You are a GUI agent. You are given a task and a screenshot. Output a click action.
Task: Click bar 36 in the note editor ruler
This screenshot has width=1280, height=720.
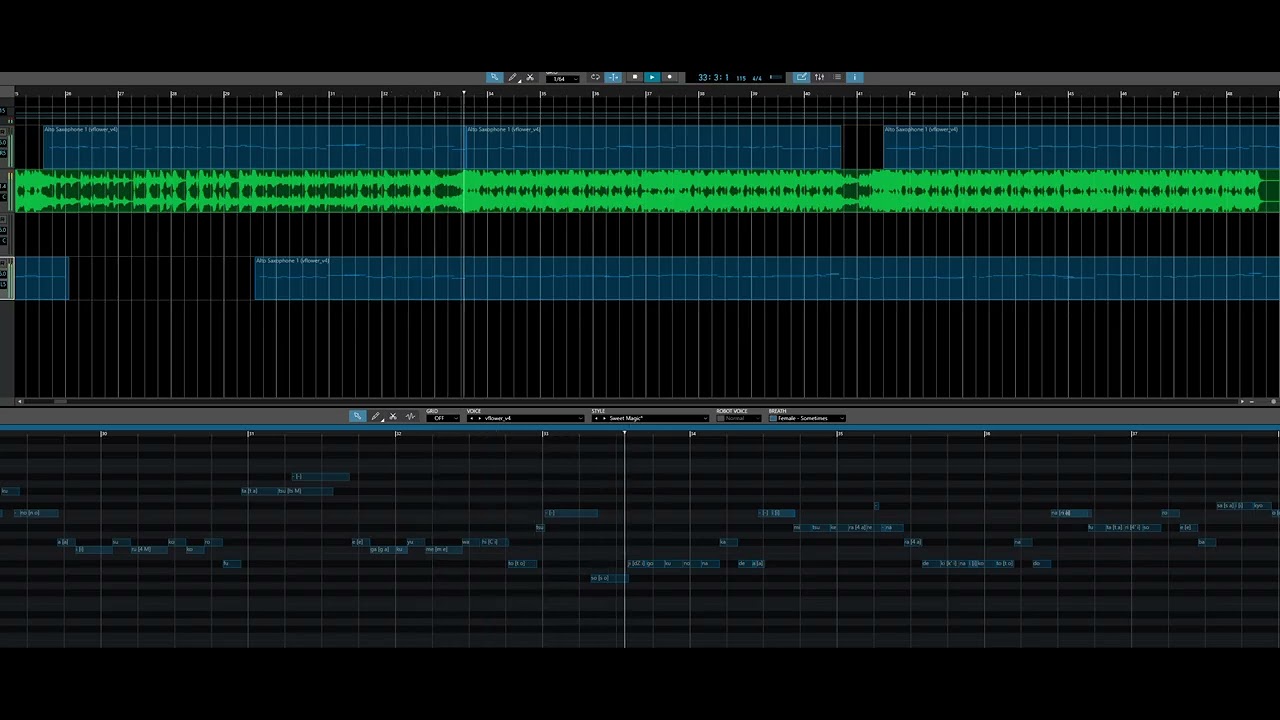(987, 434)
